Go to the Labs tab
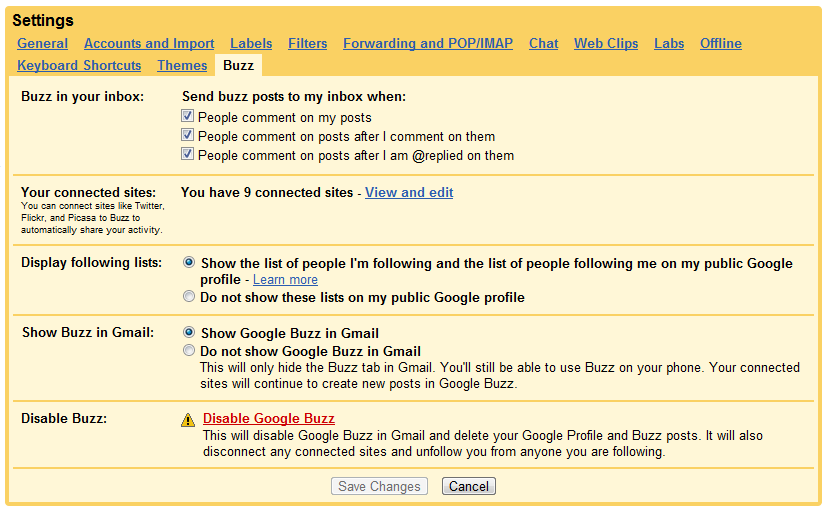The width and height of the screenshot is (827, 510). point(669,44)
